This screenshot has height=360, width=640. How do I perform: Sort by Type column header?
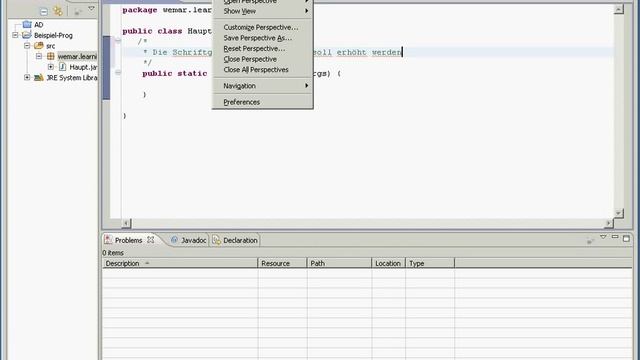(430, 263)
